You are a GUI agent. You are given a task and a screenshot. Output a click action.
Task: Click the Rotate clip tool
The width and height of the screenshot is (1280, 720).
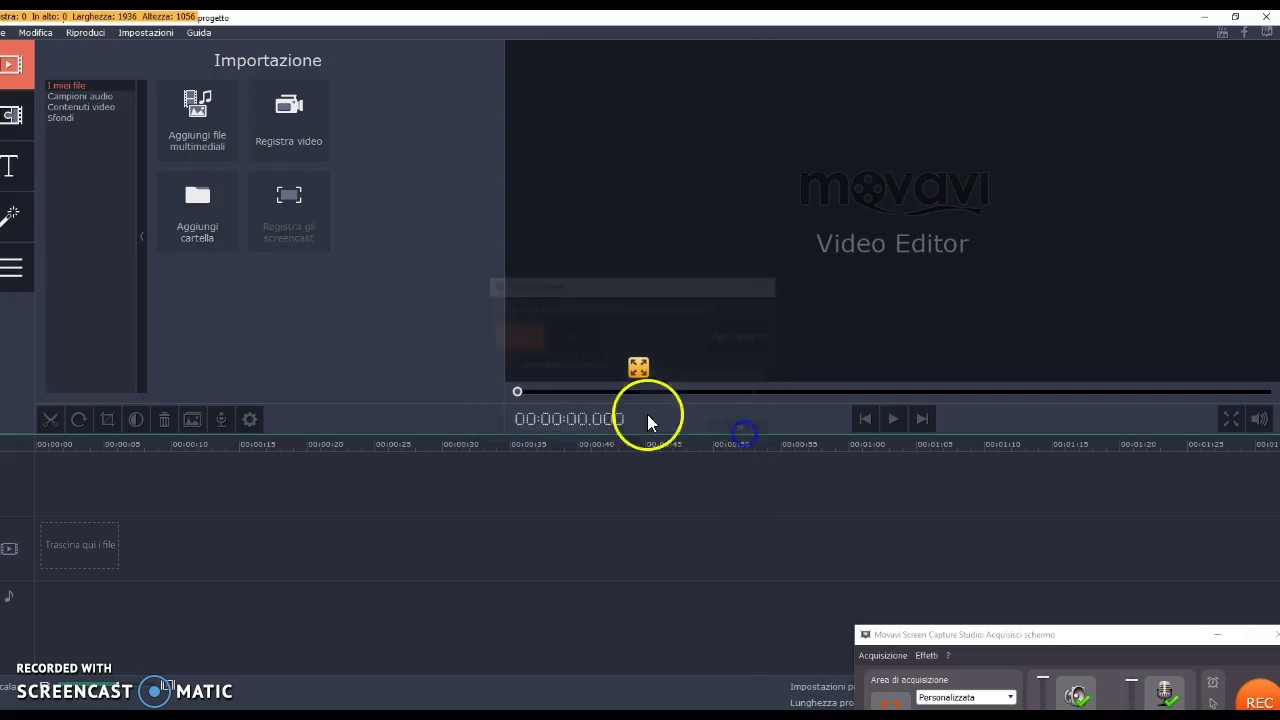(79, 420)
